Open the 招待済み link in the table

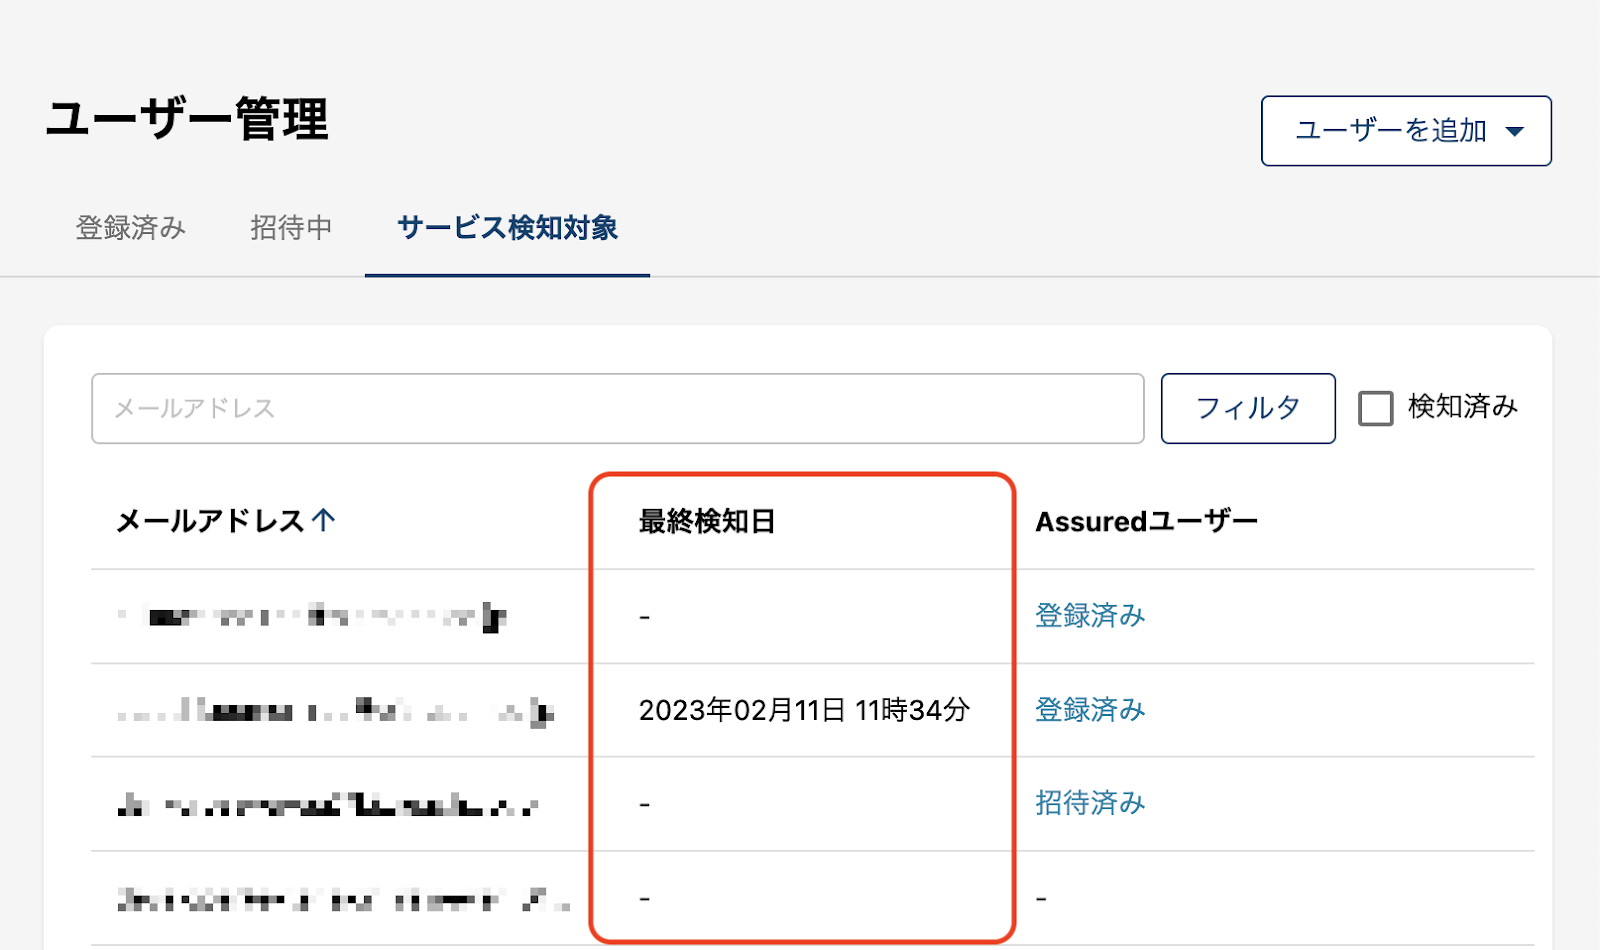click(x=1090, y=803)
